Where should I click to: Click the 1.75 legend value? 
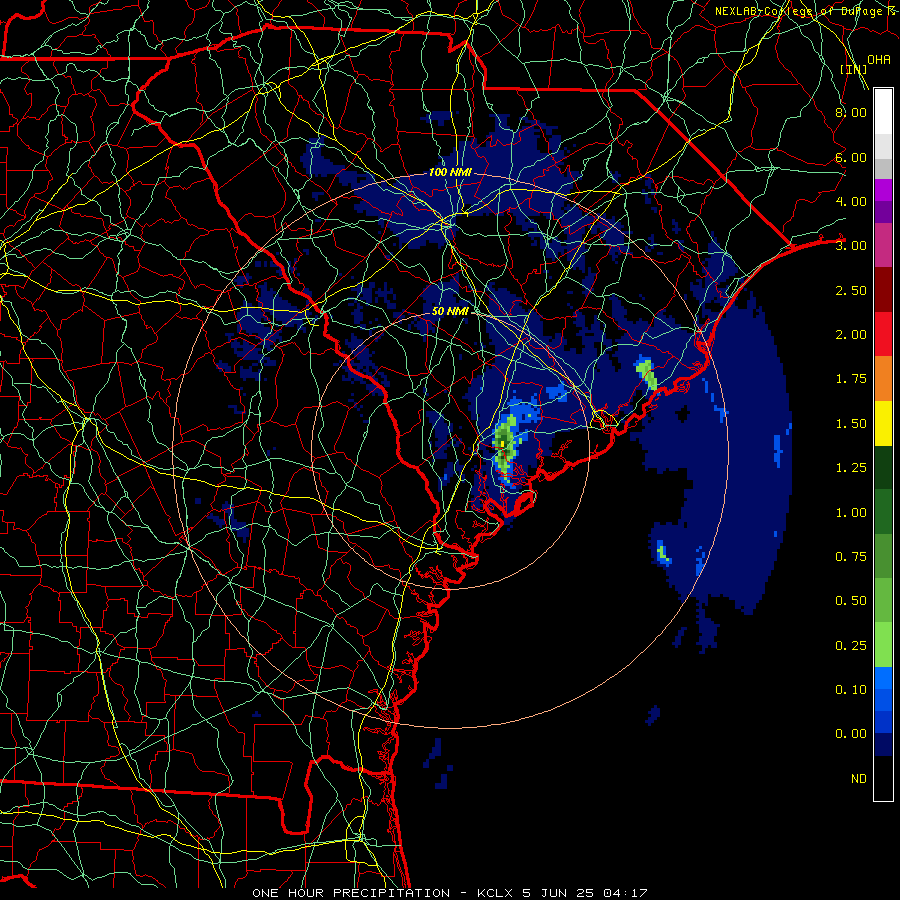(850, 379)
